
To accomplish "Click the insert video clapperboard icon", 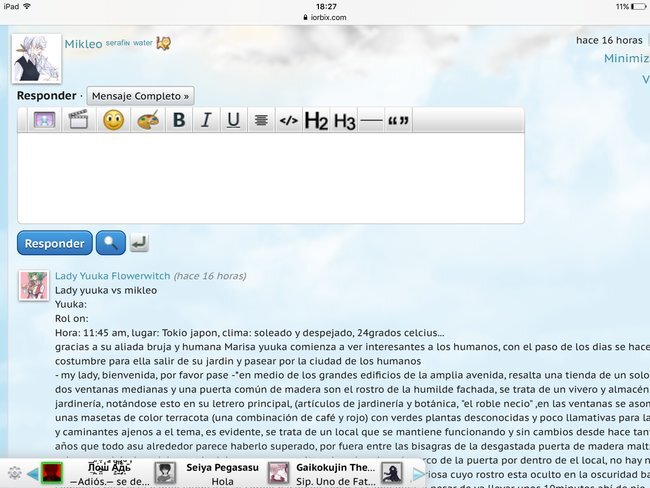I will tap(78, 121).
